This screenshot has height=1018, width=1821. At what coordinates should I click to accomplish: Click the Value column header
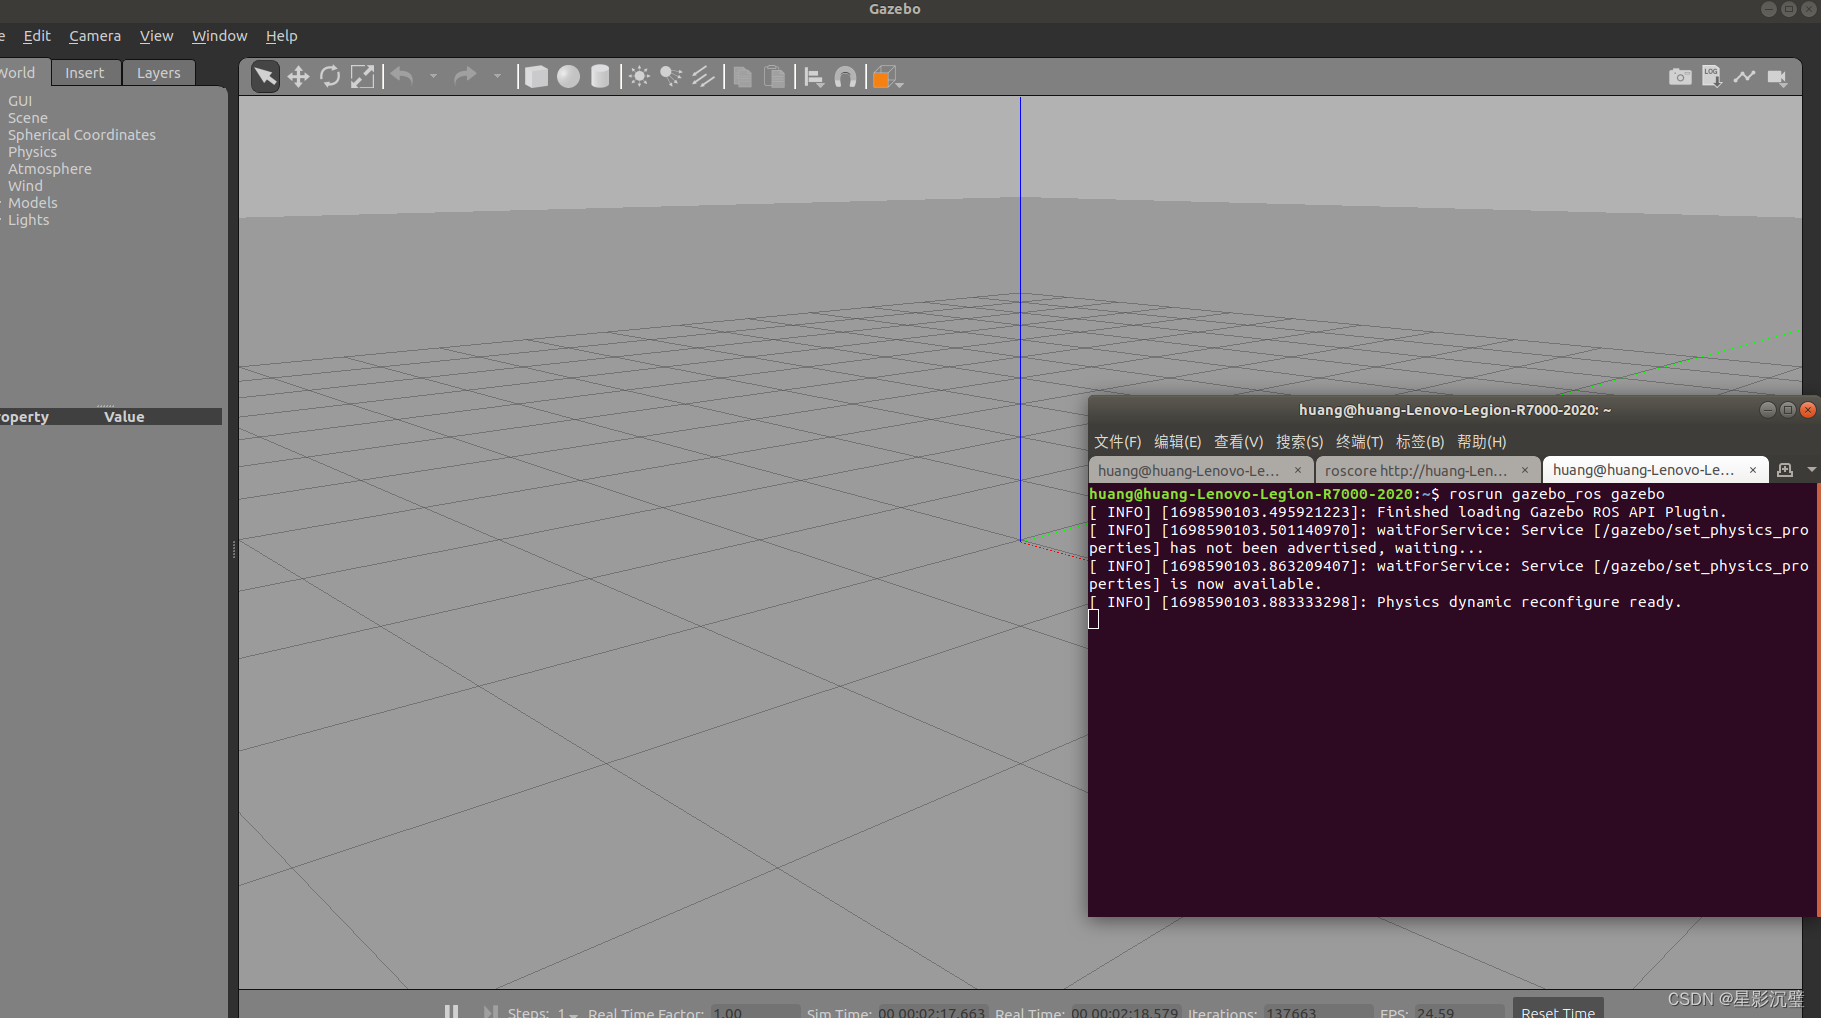(x=124, y=417)
